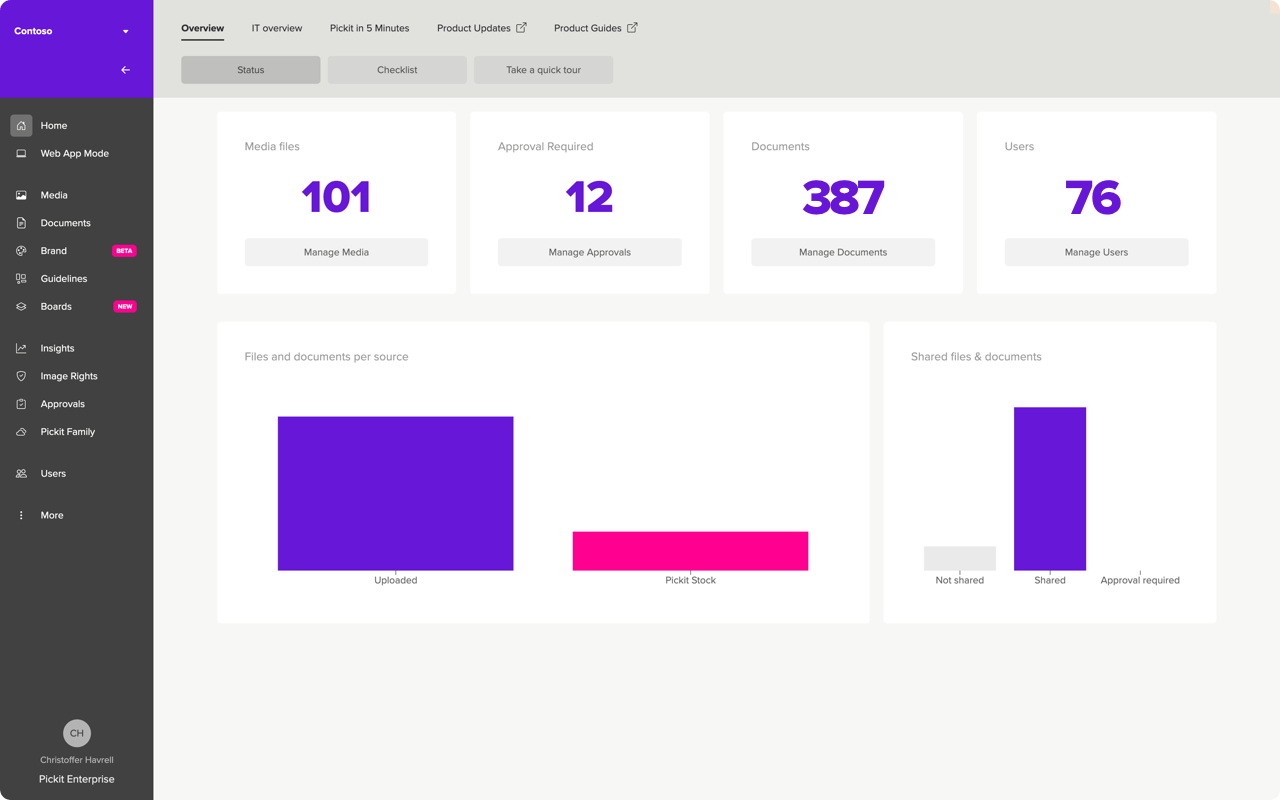The image size is (1280, 800).
Task: Expand the More menu in sidebar
Action: click(21, 516)
